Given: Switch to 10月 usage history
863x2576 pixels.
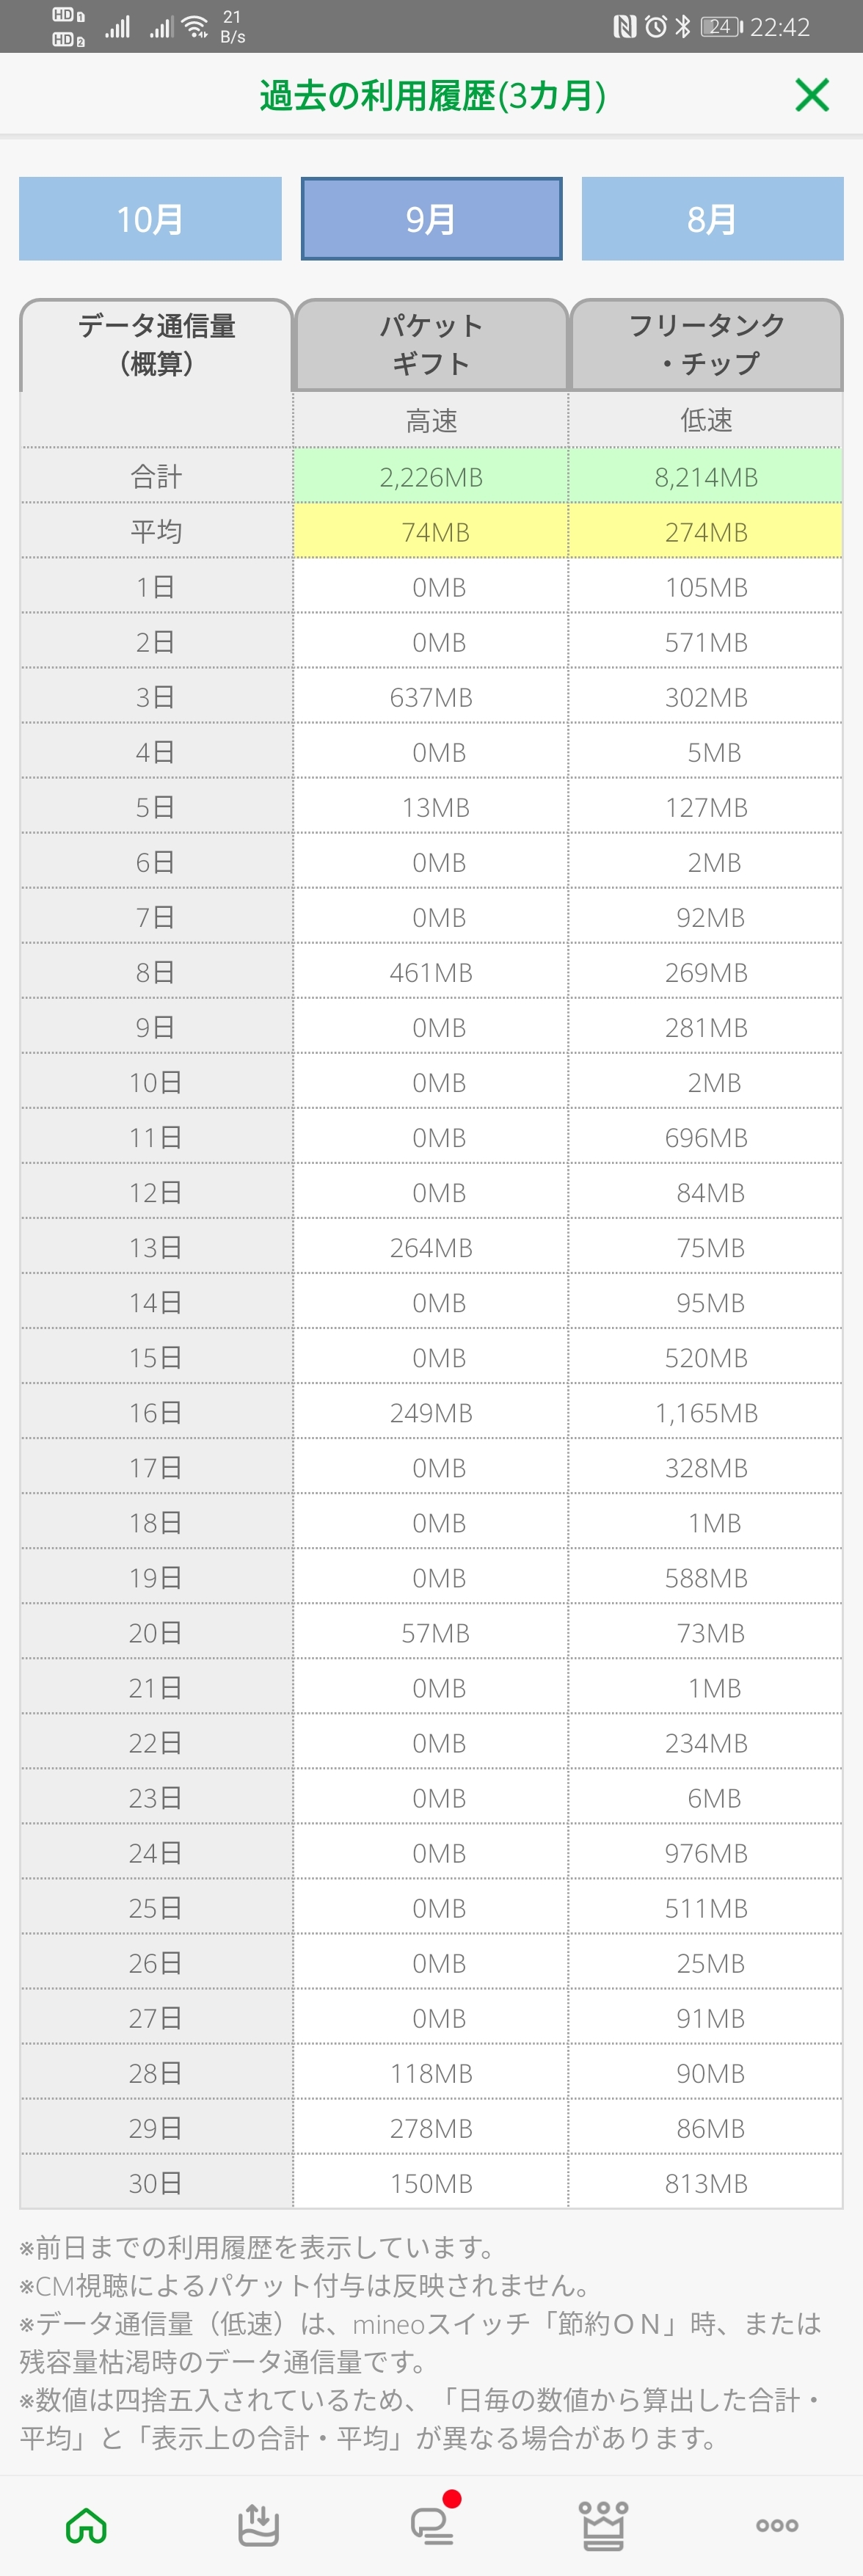Looking at the screenshot, I should (150, 219).
